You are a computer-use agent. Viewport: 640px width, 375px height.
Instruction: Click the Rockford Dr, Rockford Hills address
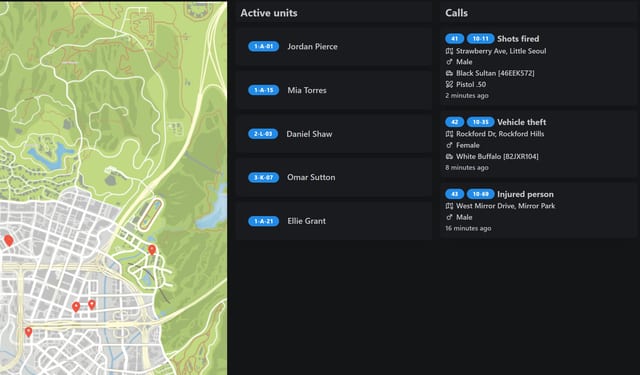500,134
